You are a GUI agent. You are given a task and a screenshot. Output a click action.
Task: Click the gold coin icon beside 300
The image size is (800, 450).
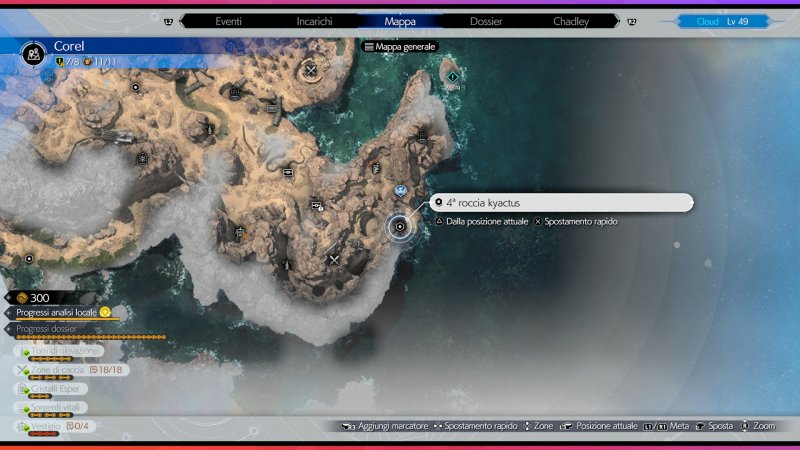tap(21, 298)
